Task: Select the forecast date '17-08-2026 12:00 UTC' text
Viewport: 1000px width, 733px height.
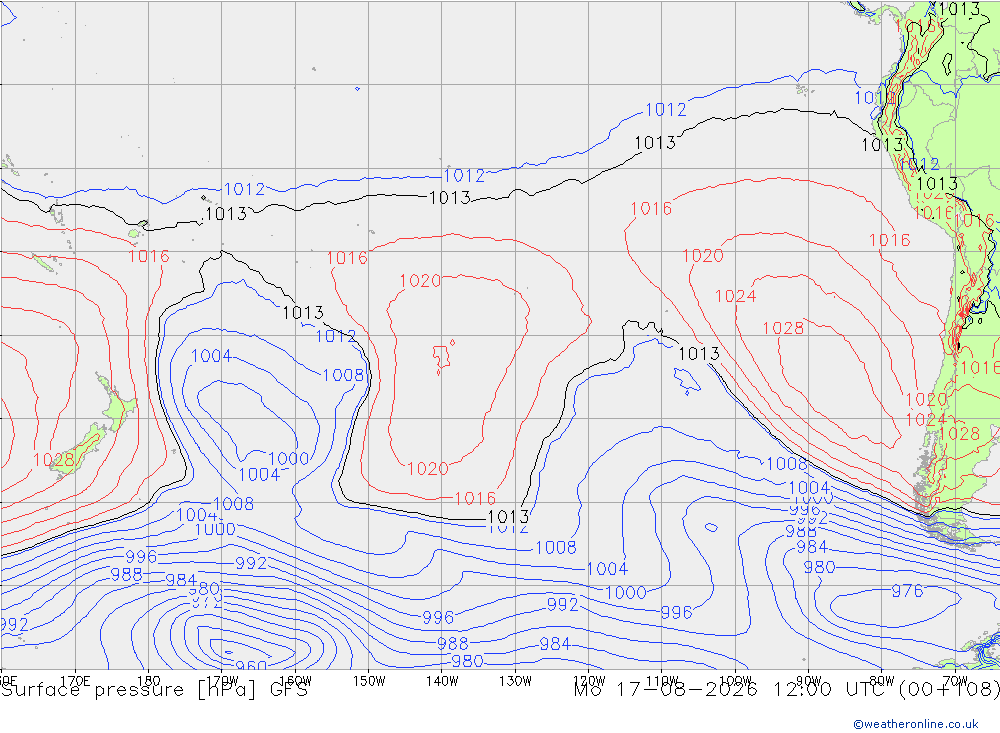Action: pos(756,690)
